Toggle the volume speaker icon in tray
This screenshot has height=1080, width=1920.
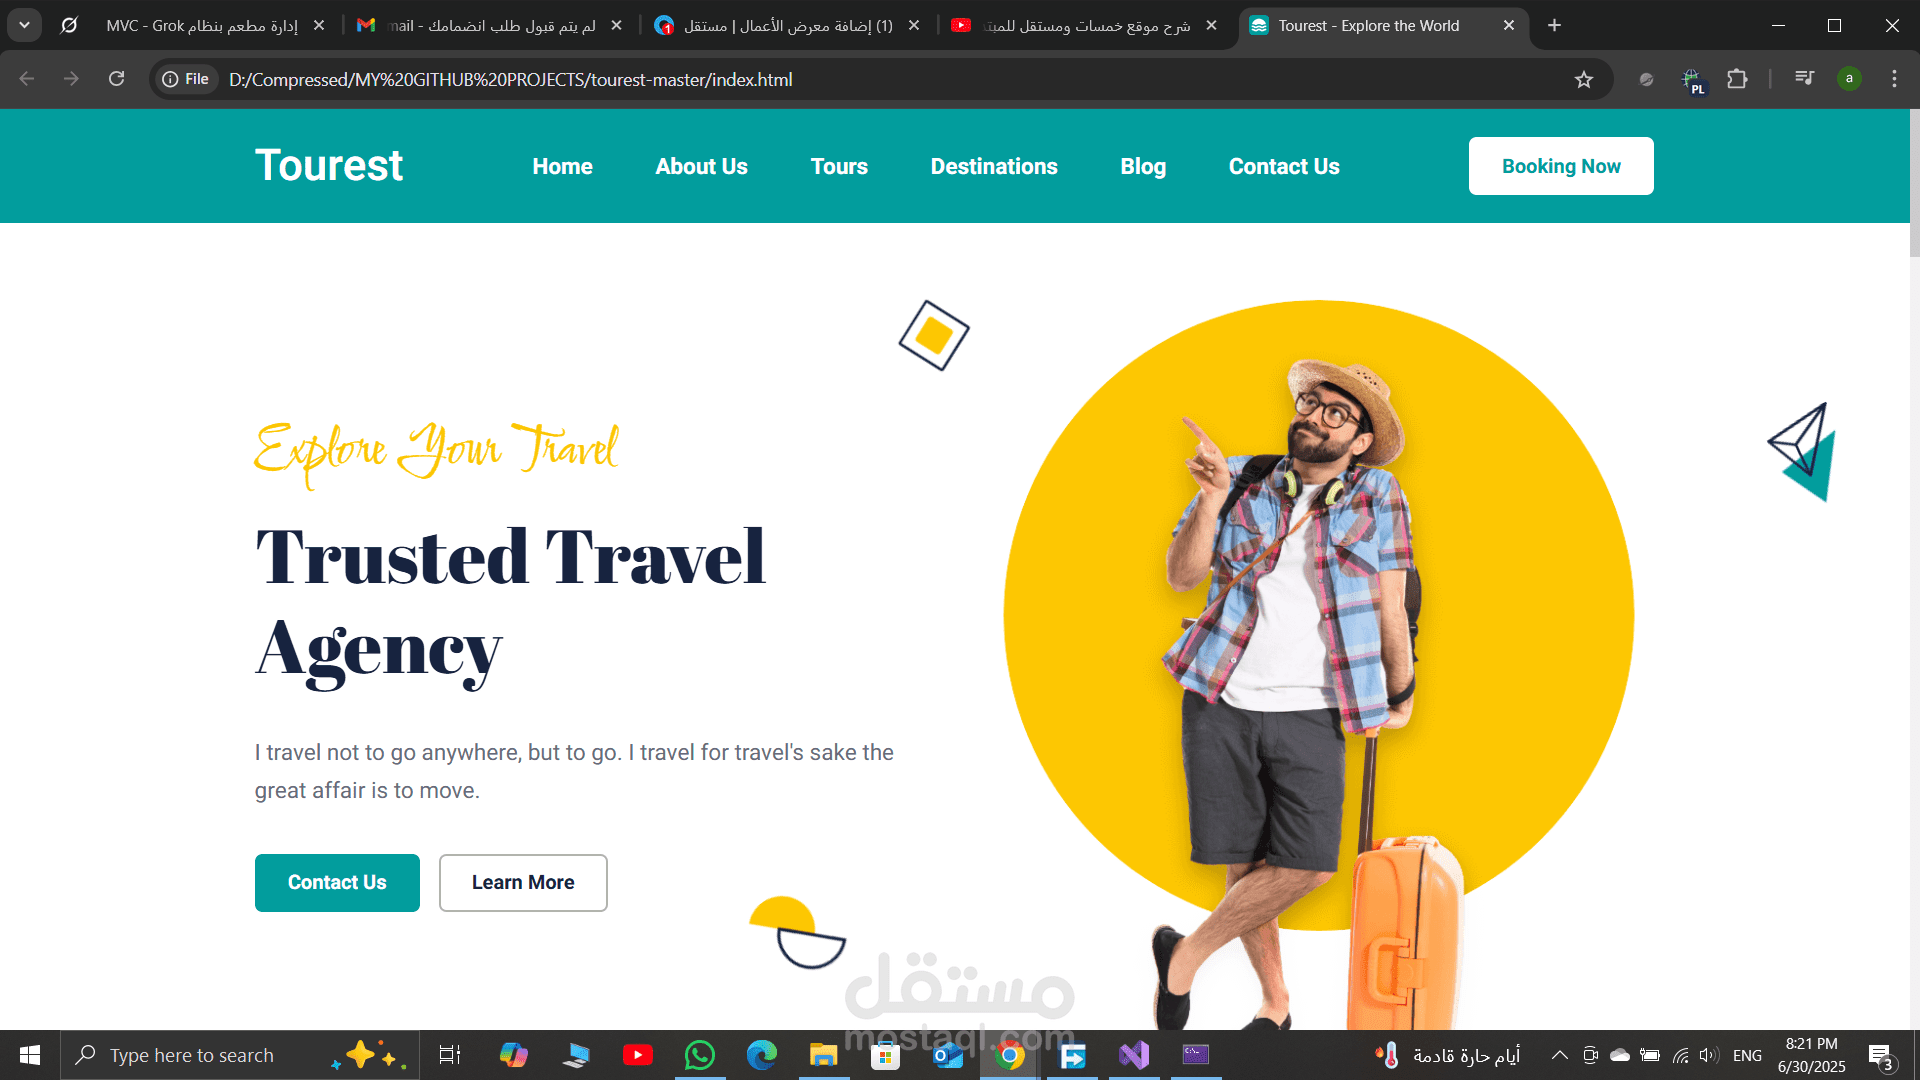pyautogui.click(x=1708, y=1055)
